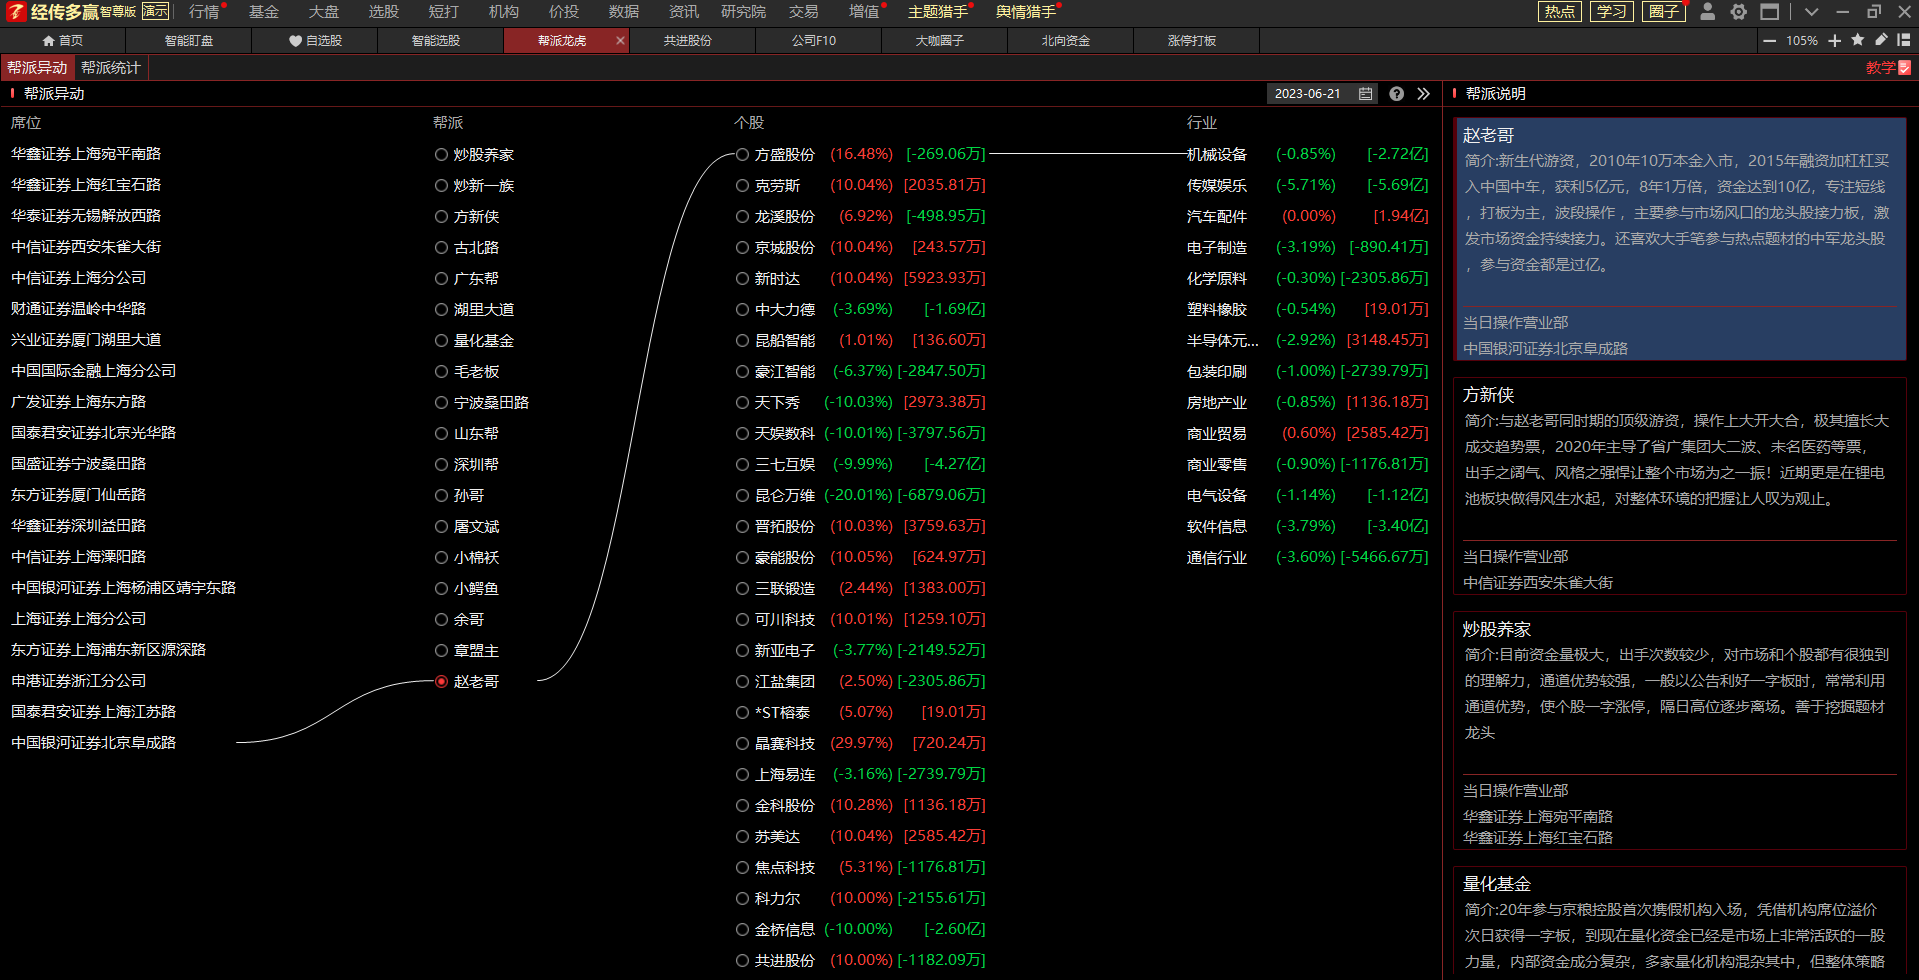The width and height of the screenshot is (1919, 980).
Task: Click the 热点 button
Action: [1560, 12]
